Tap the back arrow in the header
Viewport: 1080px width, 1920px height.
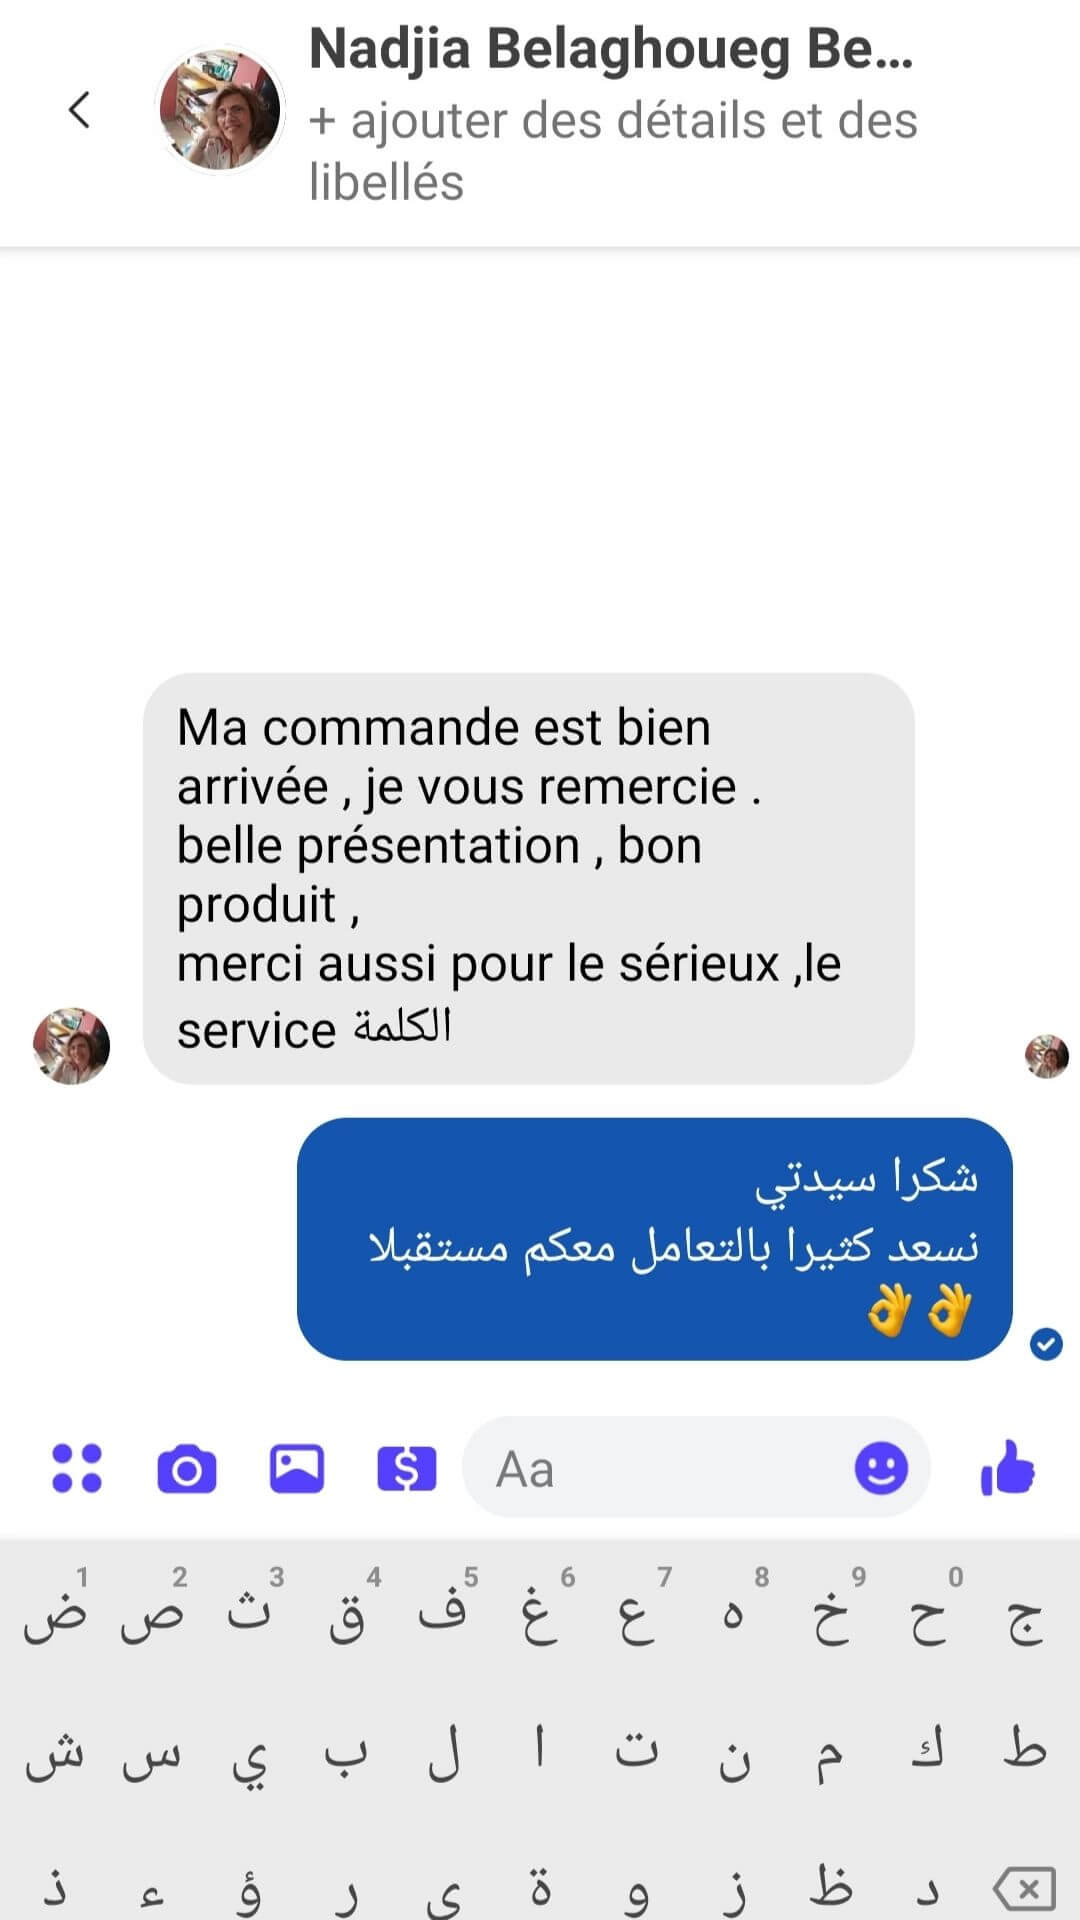coord(80,110)
